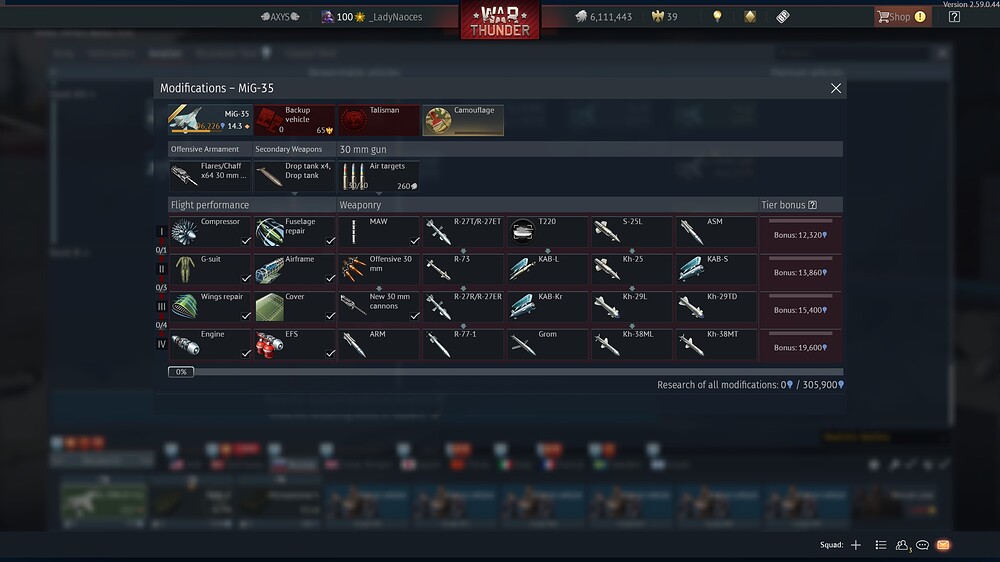This screenshot has width=1000, height=562.
Task: Choose the T220 targeting pod modification
Action: (548, 232)
